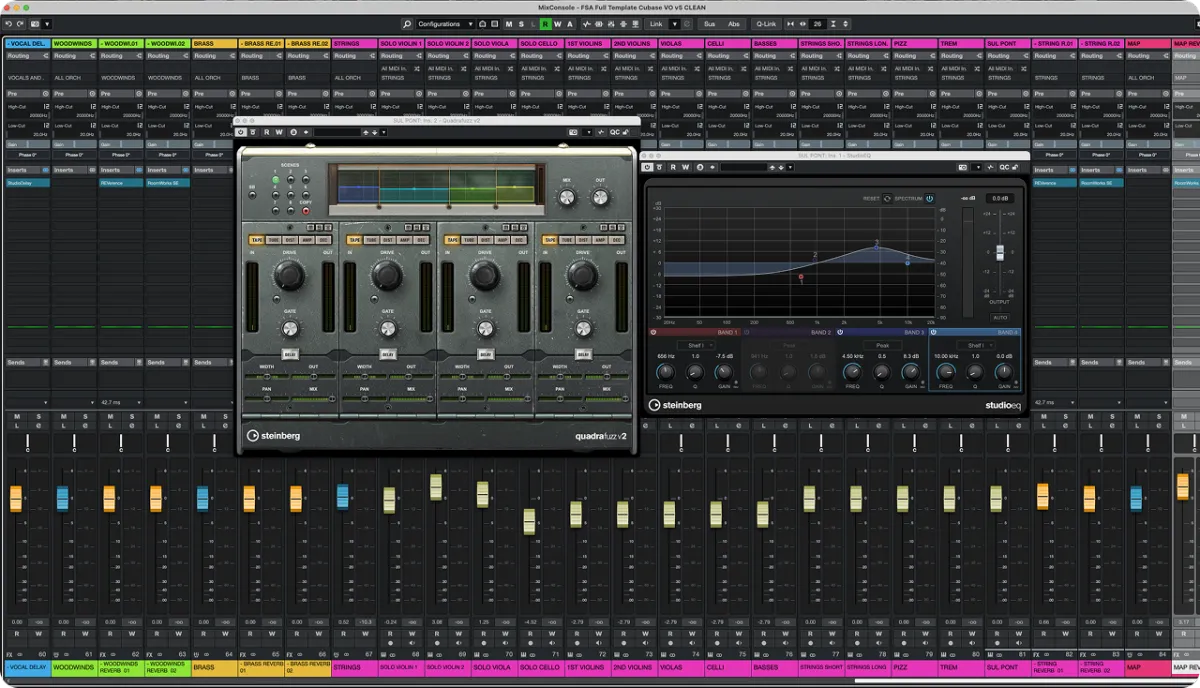Click the AUTO output button in StudioEQ
The height and width of the screenshot is (688, 1200).
coord(999,317)
